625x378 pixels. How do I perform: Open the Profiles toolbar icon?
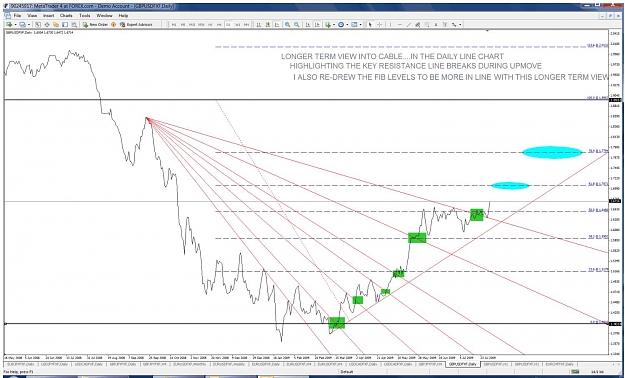click(23, 24)
